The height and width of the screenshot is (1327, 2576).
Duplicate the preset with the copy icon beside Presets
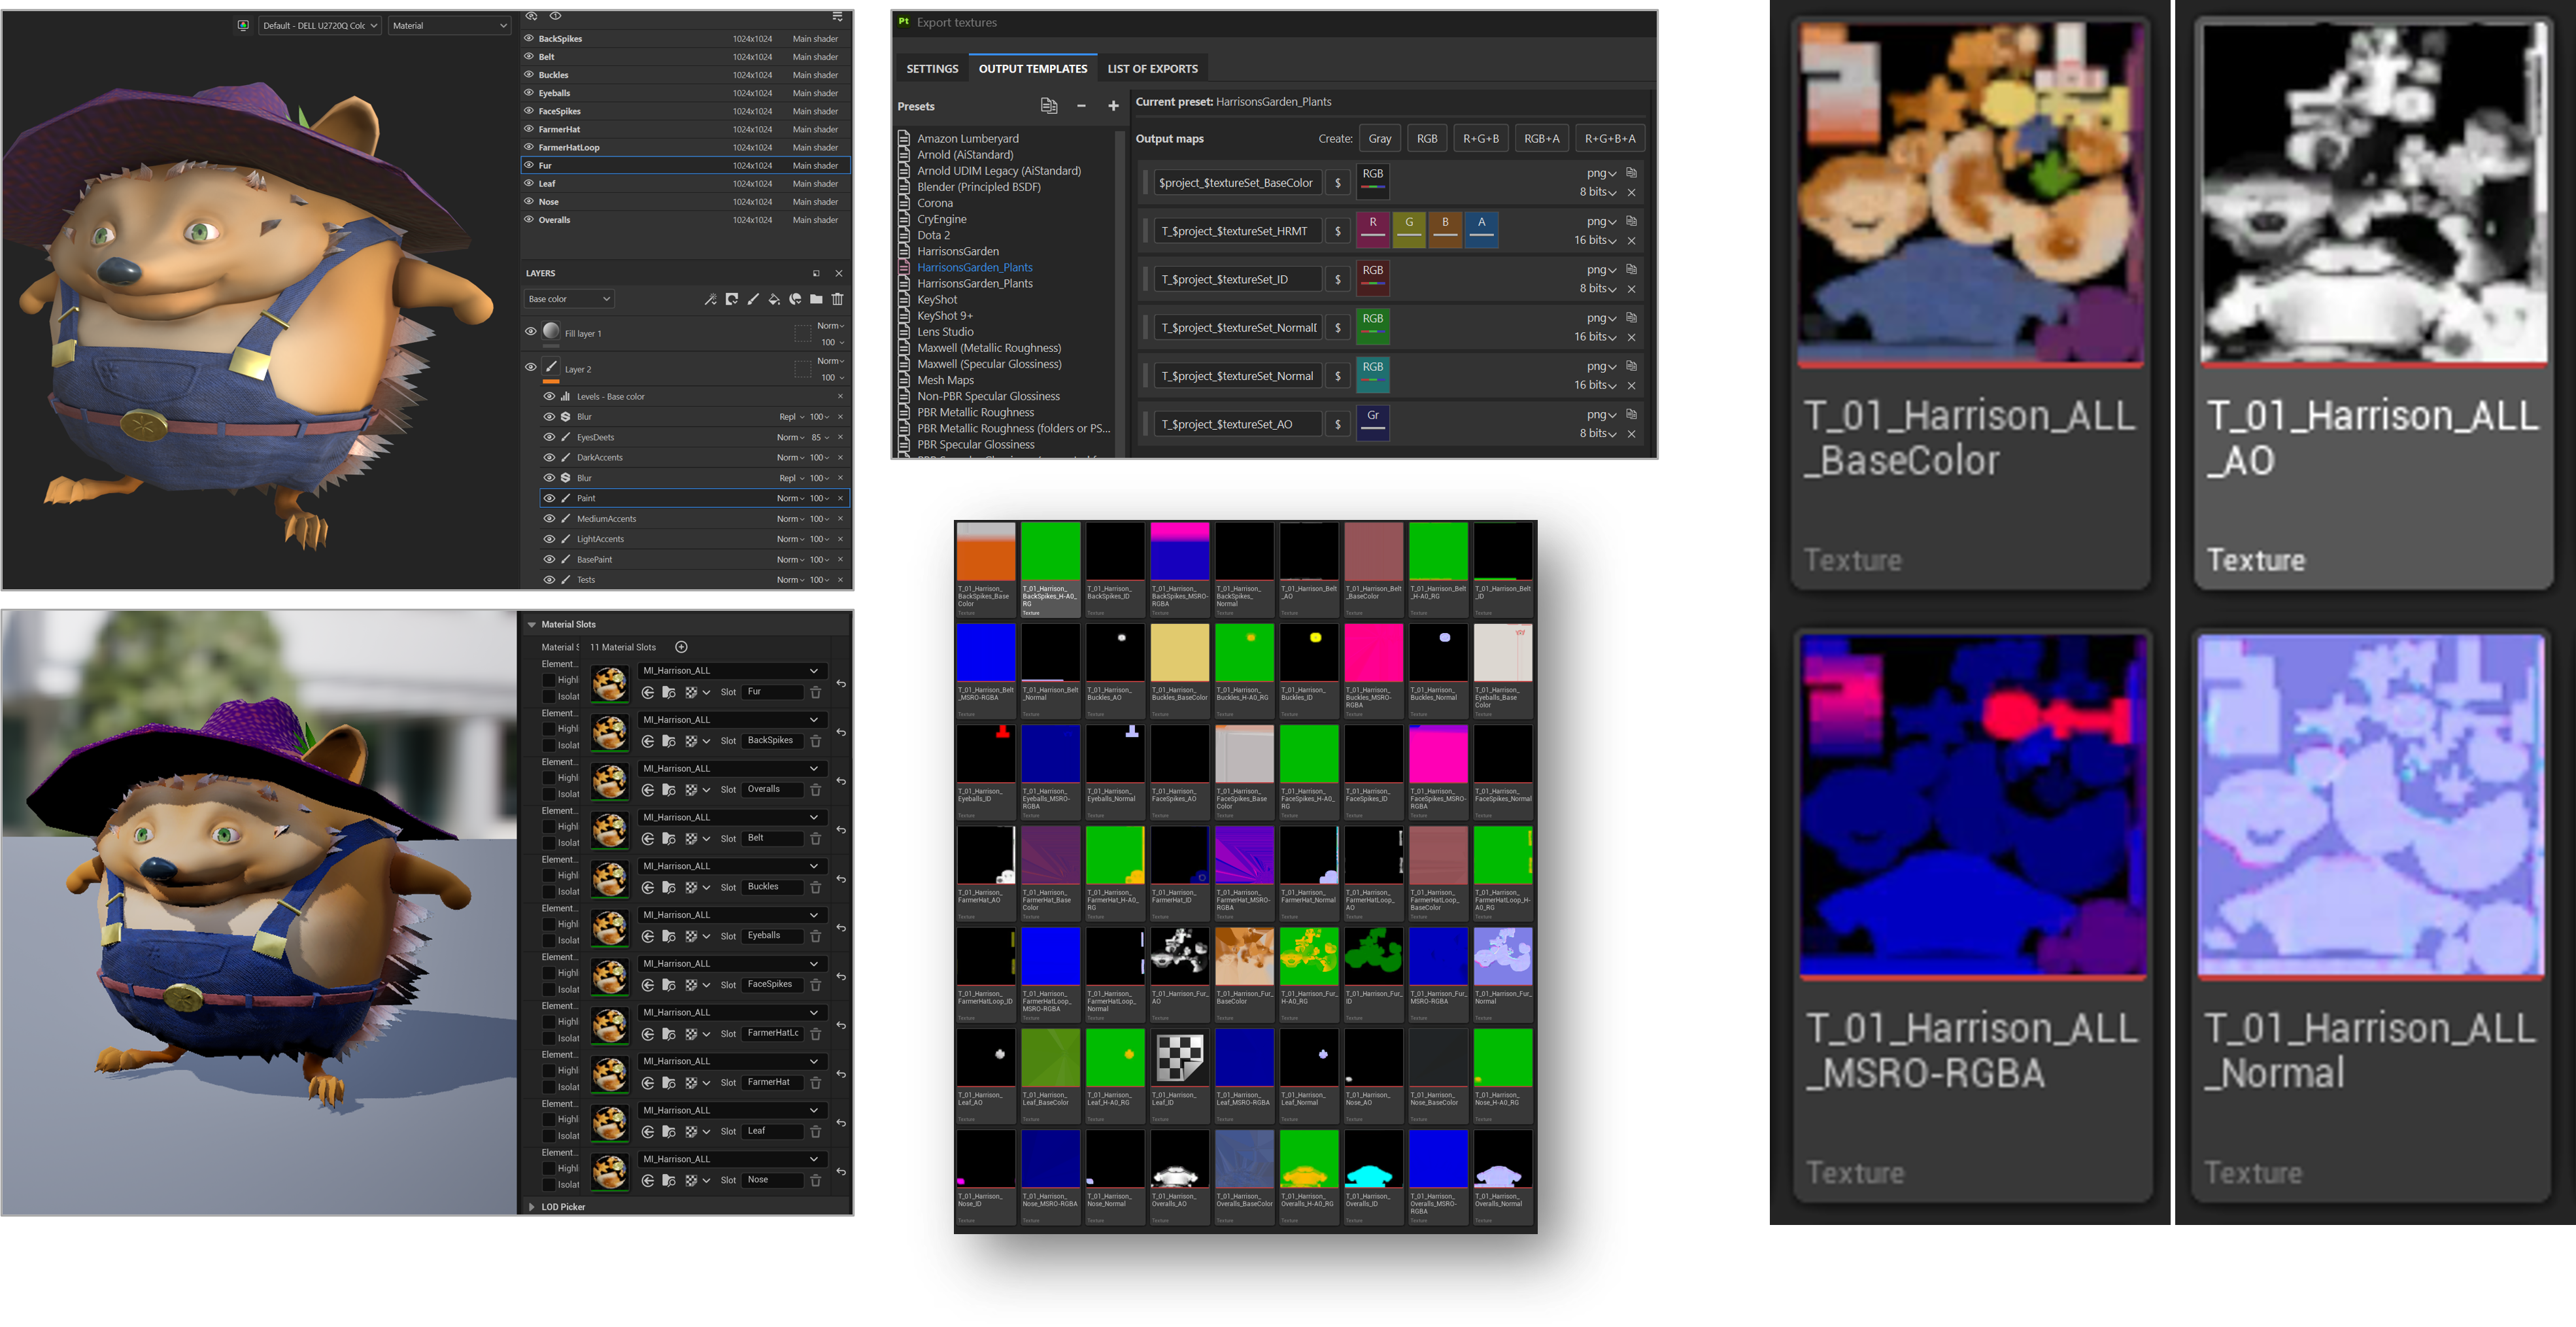coord(1048,106)
